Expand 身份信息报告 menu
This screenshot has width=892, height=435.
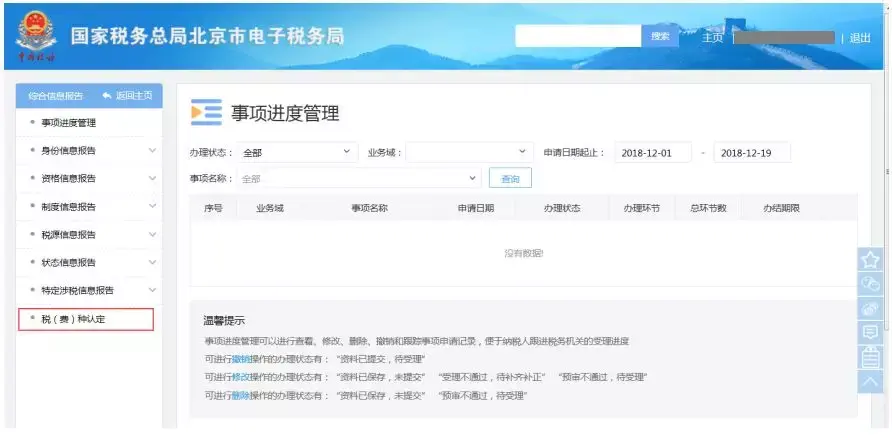pos(89,151)
